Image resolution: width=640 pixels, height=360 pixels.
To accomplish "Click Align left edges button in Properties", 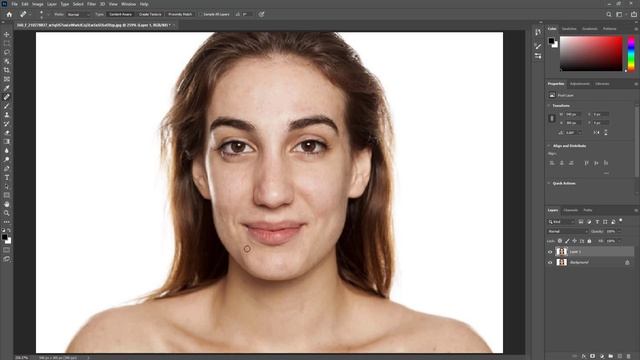I will [x=552, y=163].
